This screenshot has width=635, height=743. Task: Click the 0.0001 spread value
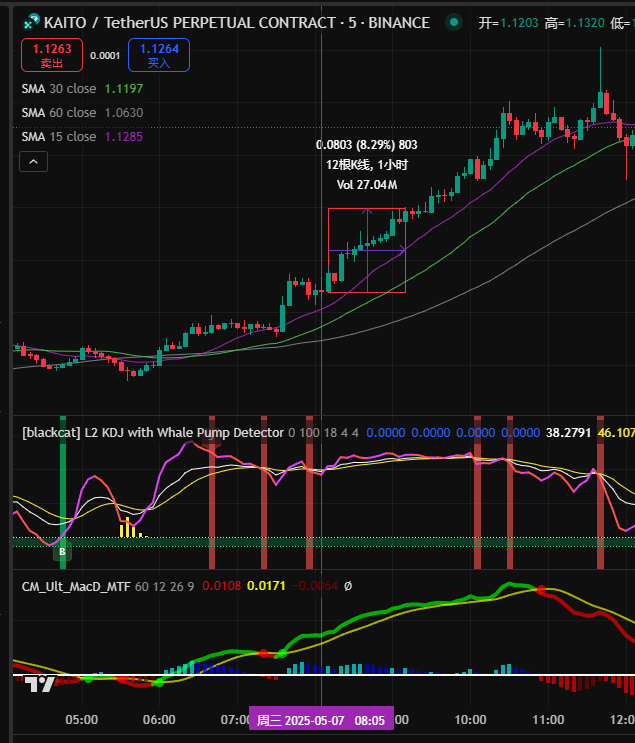pos(105,56)
